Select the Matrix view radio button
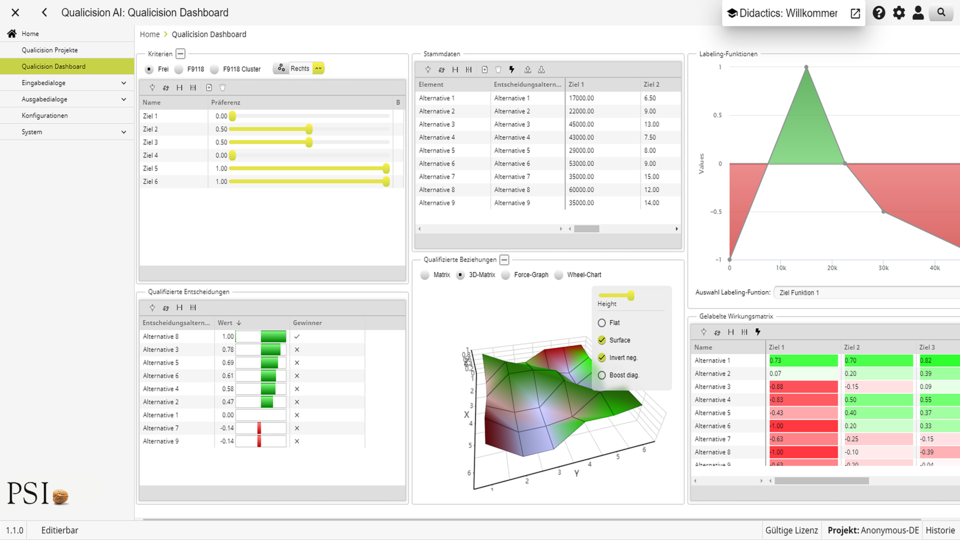 pyautogui.click(x=425, y=275)
